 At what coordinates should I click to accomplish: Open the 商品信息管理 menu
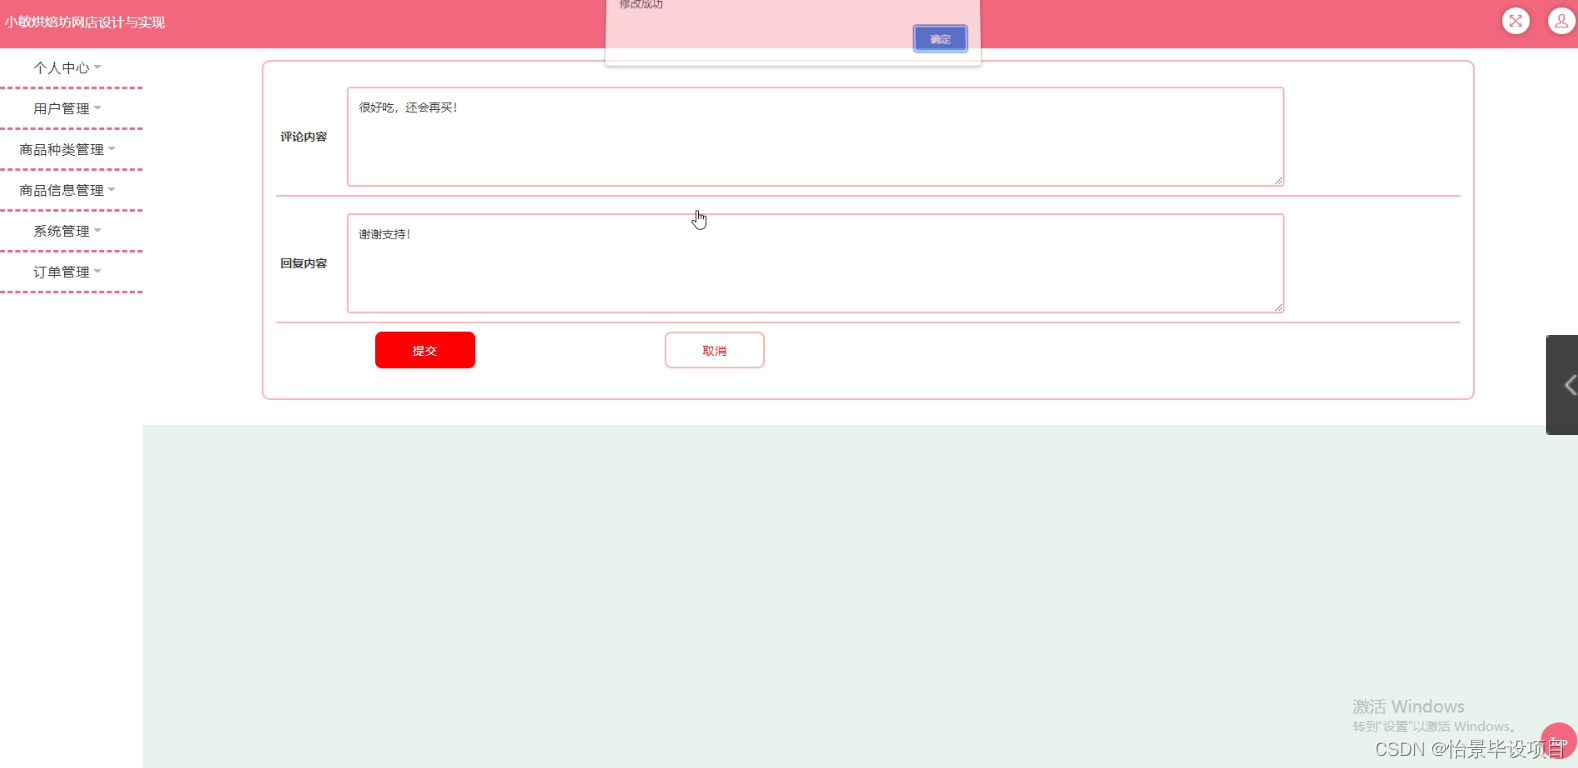[67, 191]
